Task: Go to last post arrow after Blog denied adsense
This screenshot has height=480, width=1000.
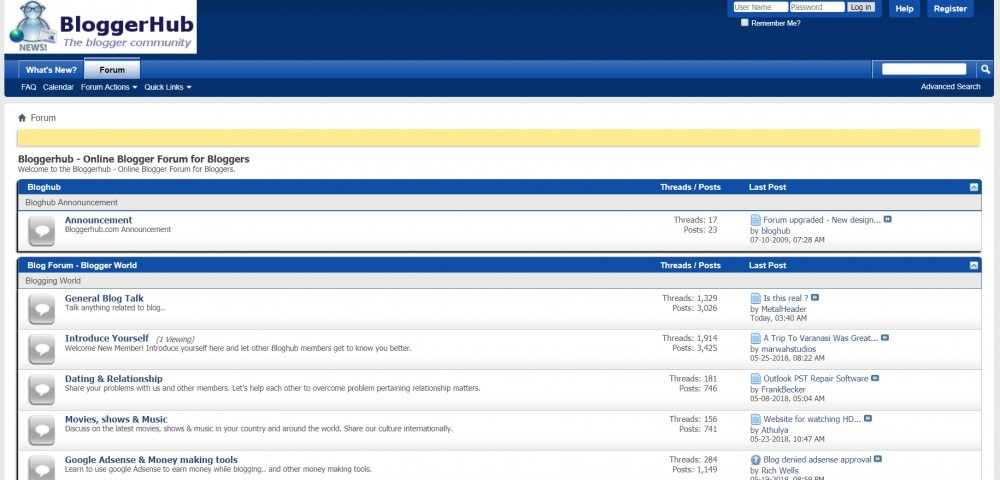Action: pos(878,459)
